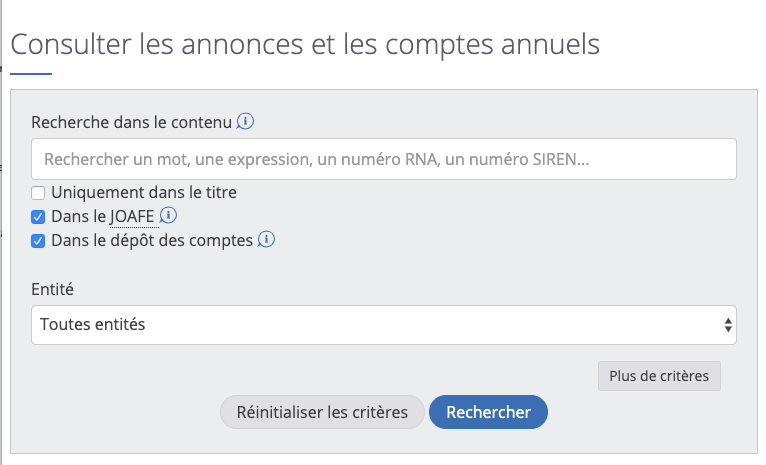The width and height of the screenshot is (766, 465).
Task: Show info icon for dépôt des comptes
Action: pyautogui.click(x=266, y=239)
